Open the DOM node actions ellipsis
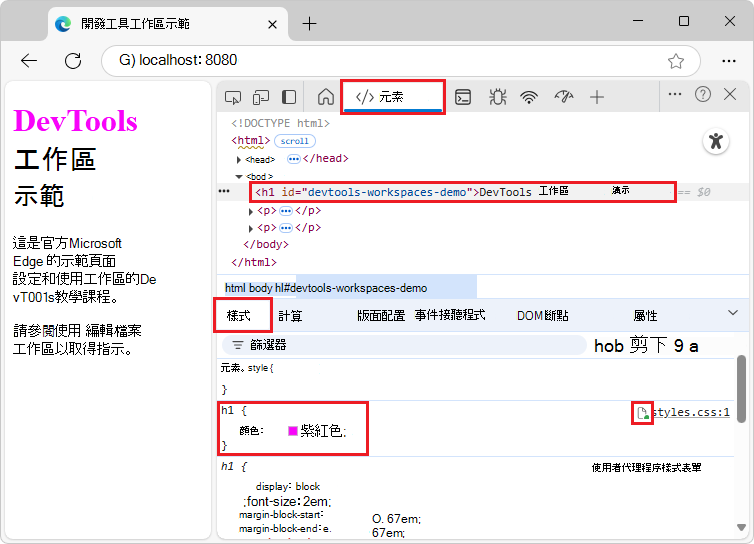754x544 pixels. (224, 191)
